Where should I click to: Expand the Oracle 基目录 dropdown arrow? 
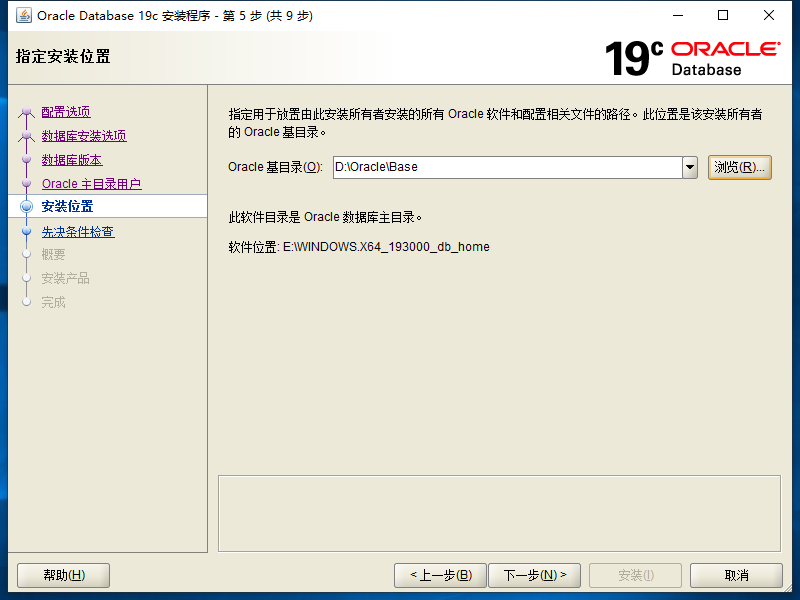coord(690,167)
